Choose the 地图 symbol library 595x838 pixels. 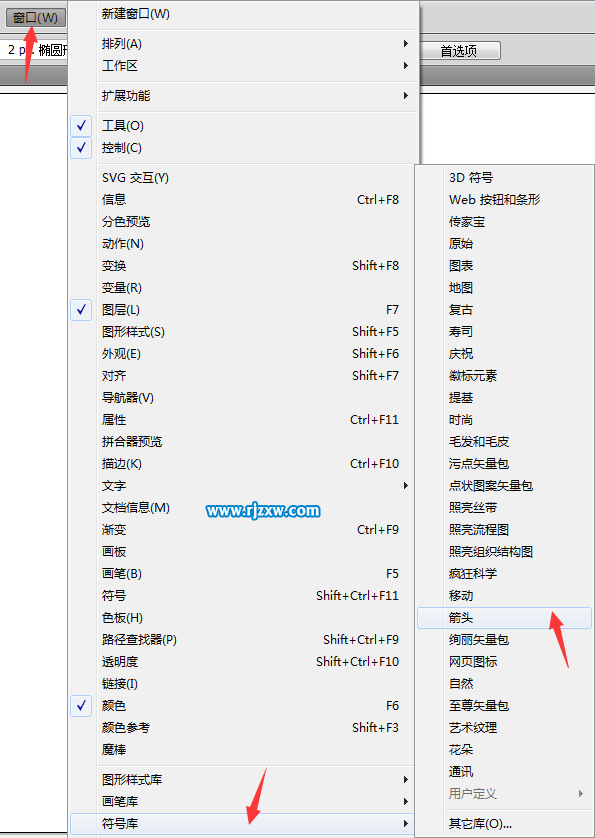point(504,288)
